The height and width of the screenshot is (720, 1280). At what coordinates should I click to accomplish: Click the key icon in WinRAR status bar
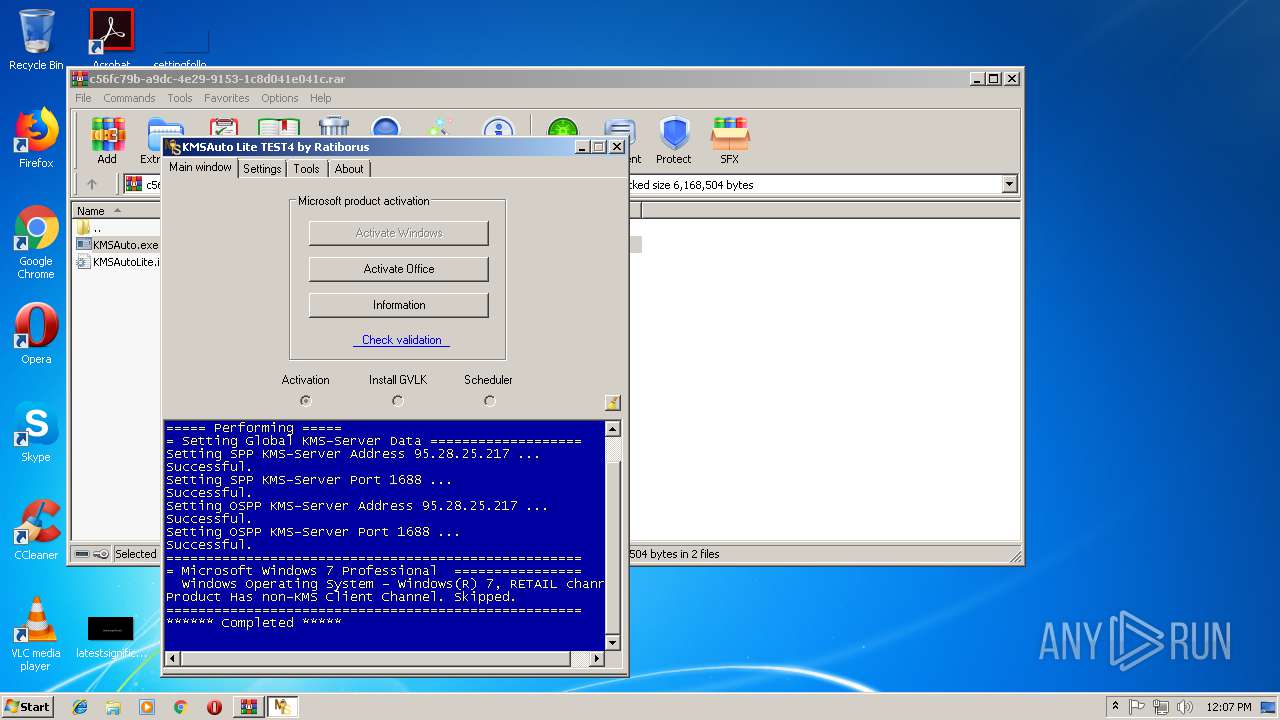pyautogui.click(x=101, y=554)
